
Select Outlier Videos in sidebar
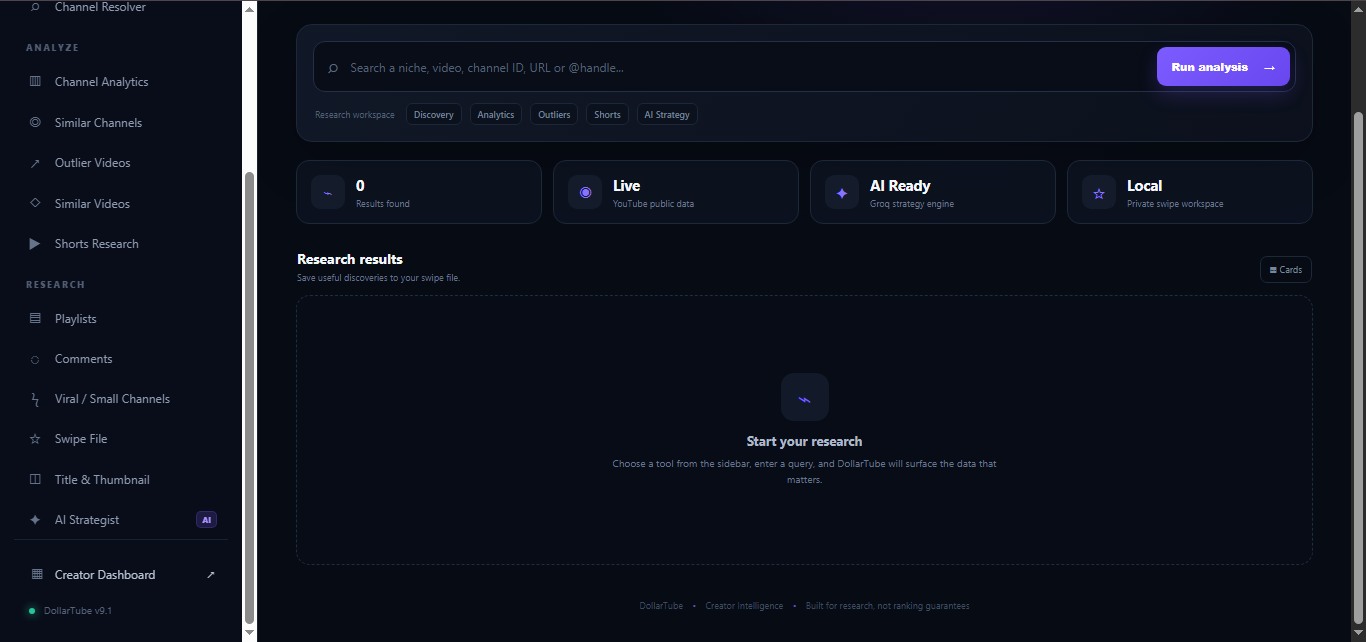tap(121, 163)
